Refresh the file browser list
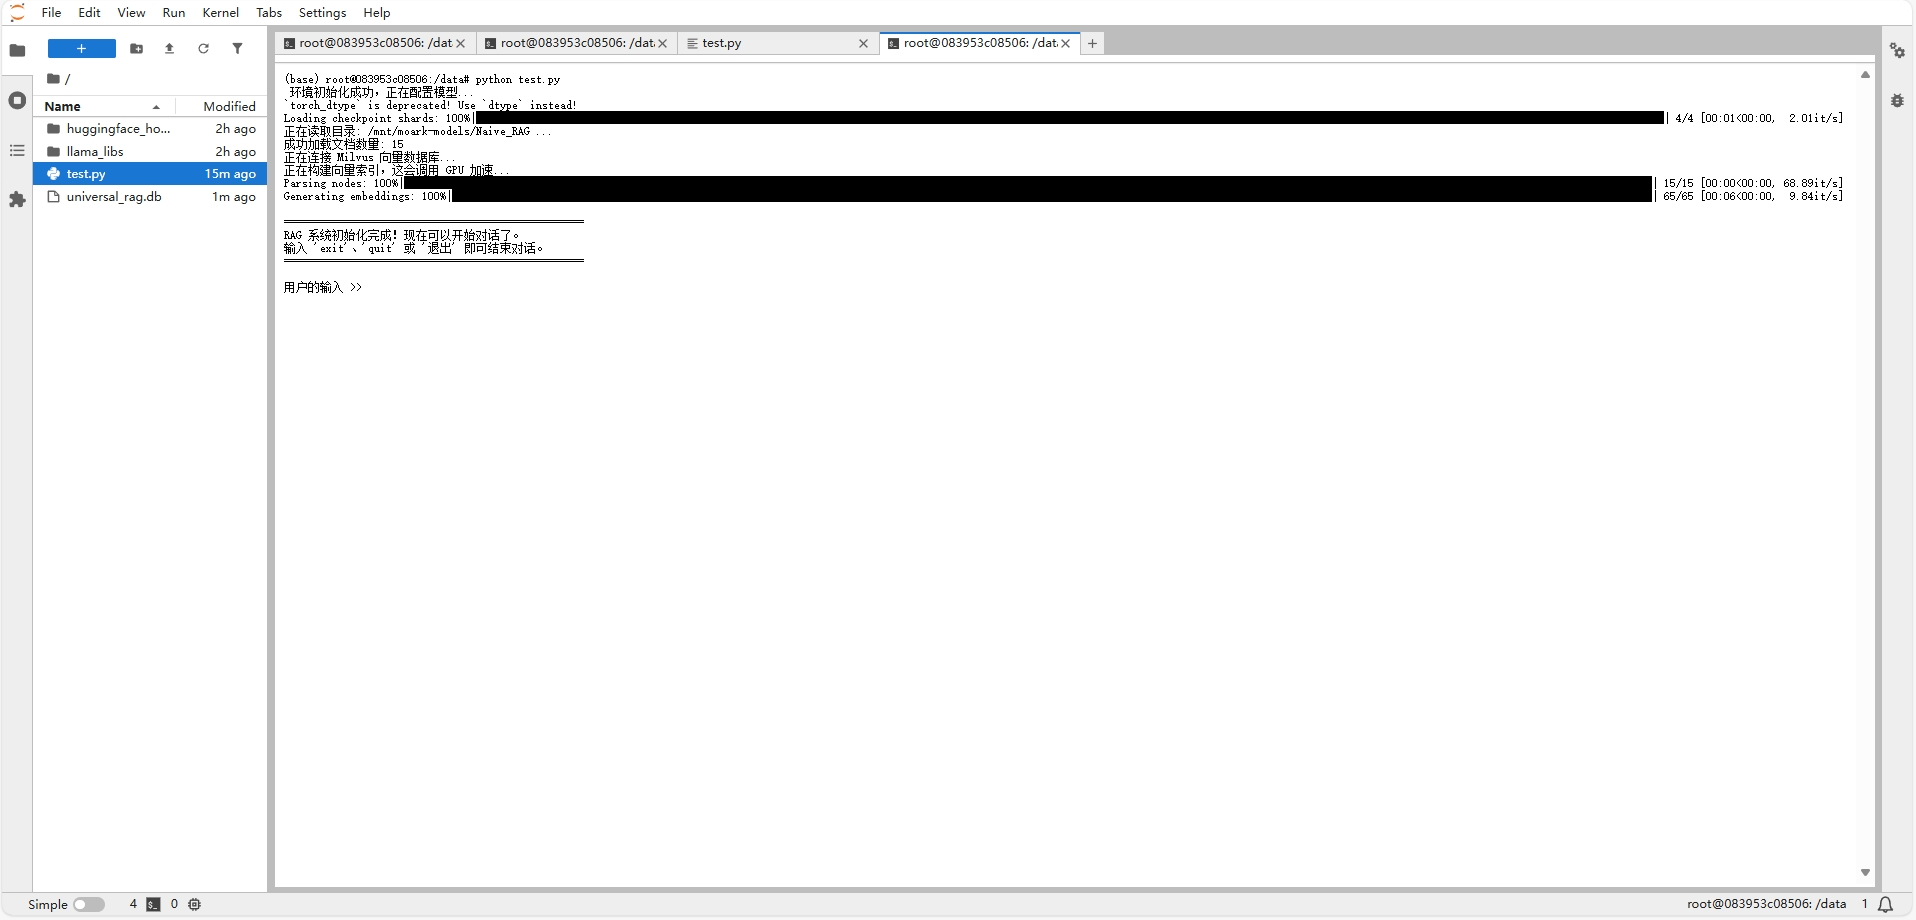The image size is (1916, 920). tap(204, 48)
